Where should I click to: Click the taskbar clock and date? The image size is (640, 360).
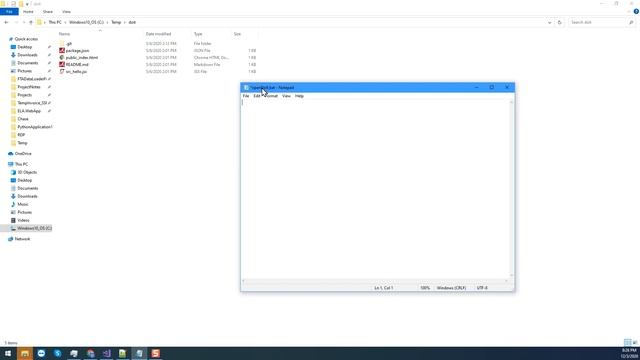(629, 353)
